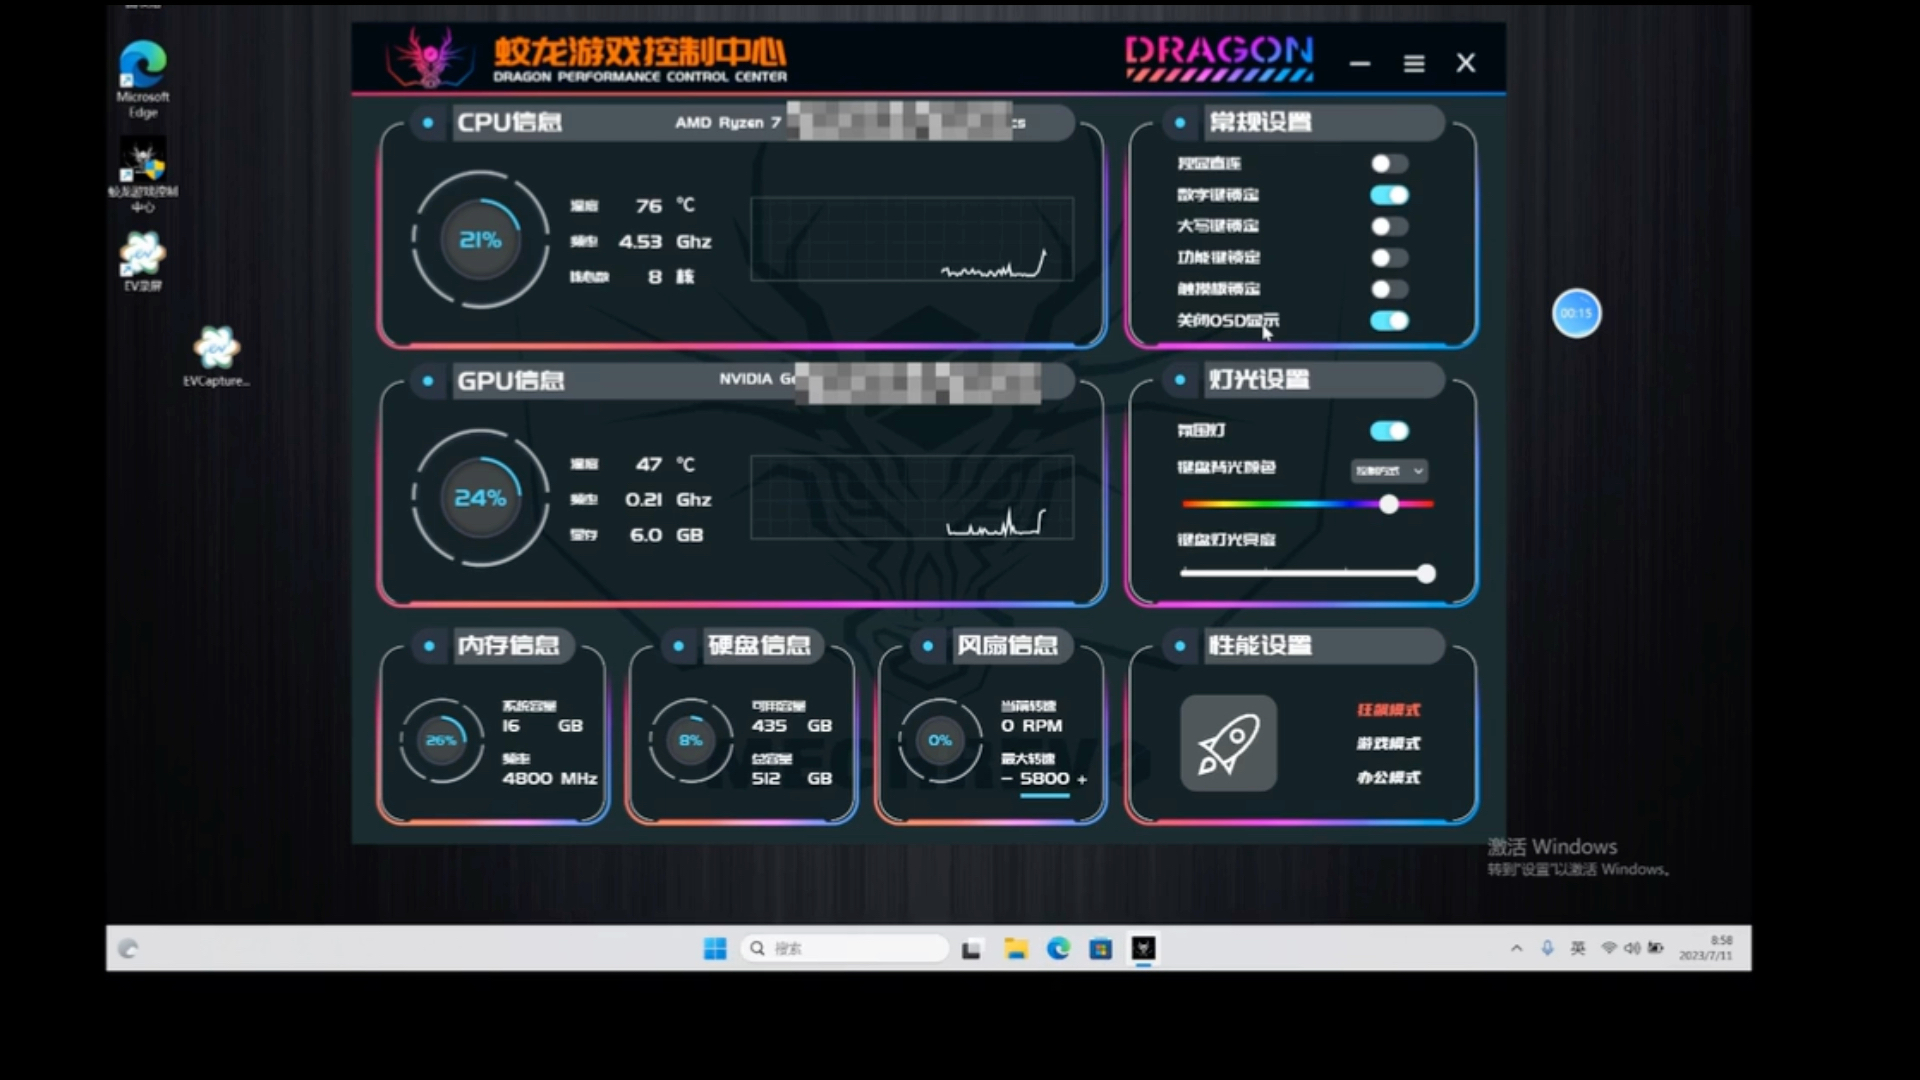Turn off the 数字键锁定 switch

click(x=1389, y=195)
